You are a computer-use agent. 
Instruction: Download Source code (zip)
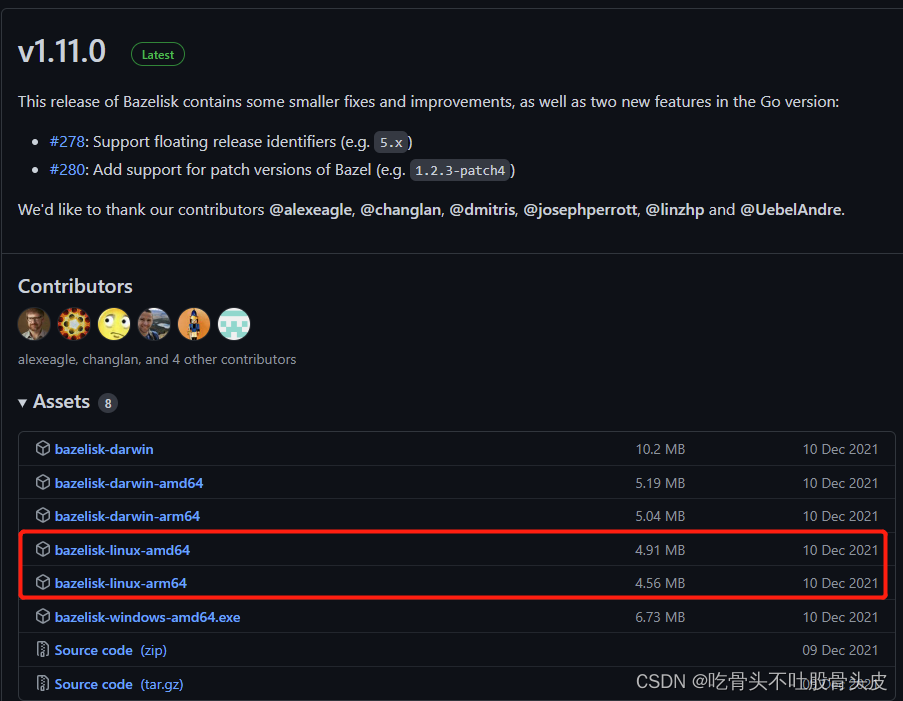click(x=111, y=650)
